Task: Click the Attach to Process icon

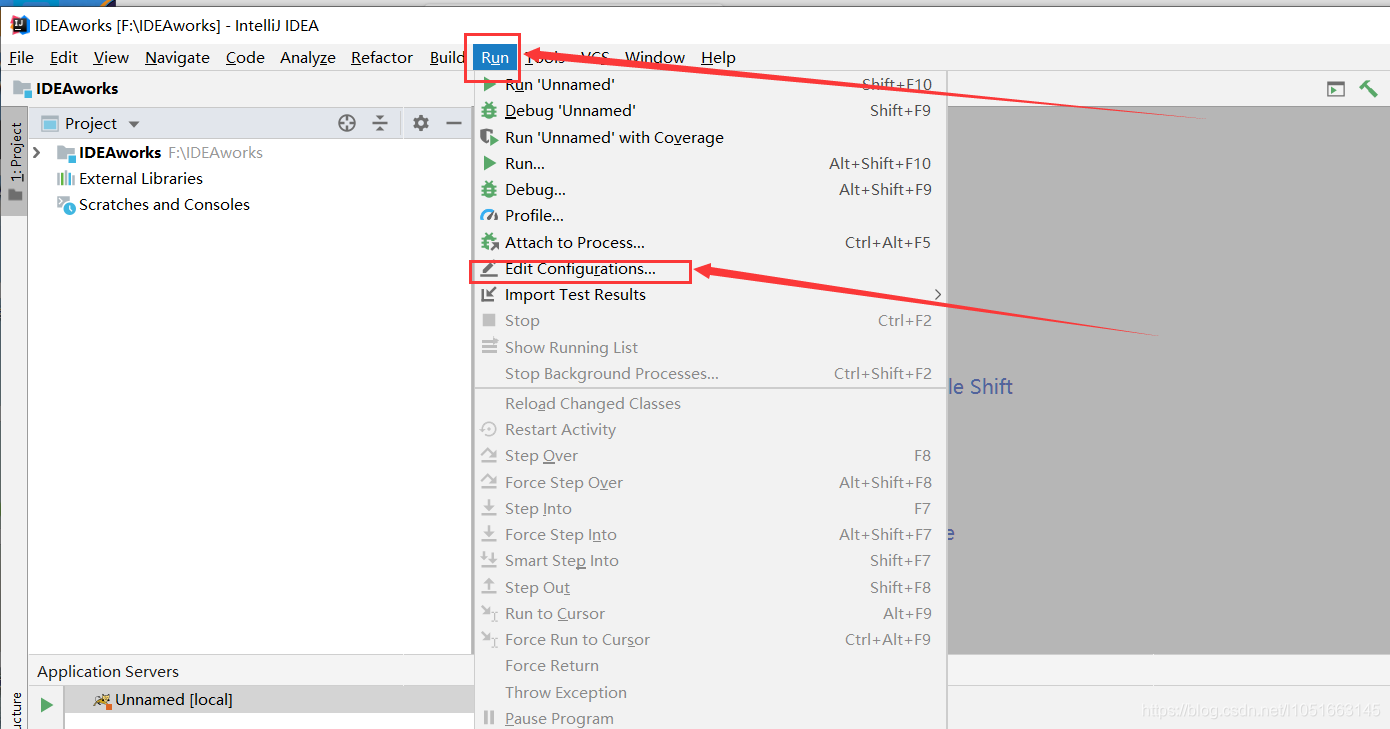Action: [x=489, y=242]
